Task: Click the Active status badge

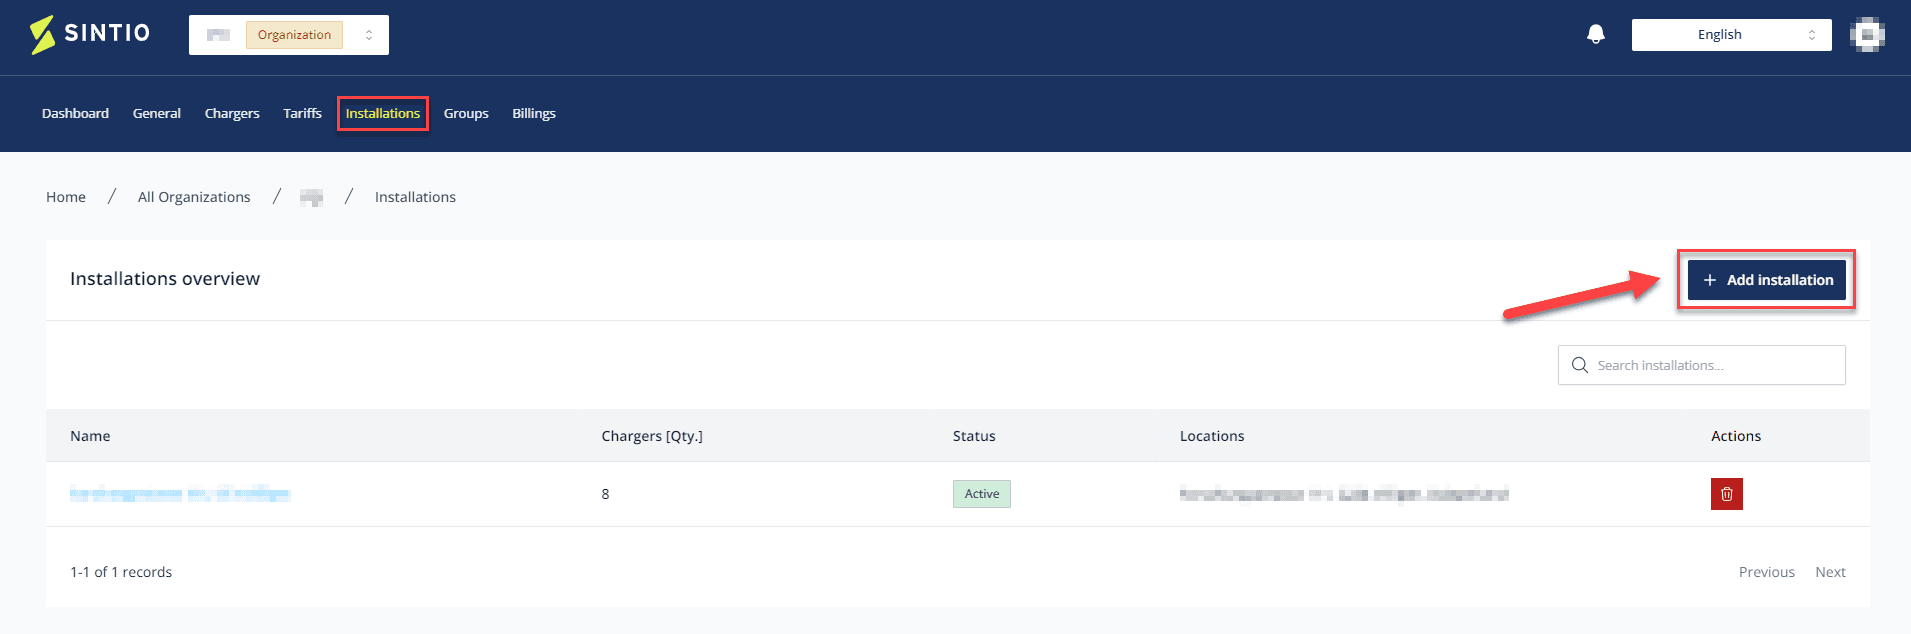Action: click(x=982, y=494)
